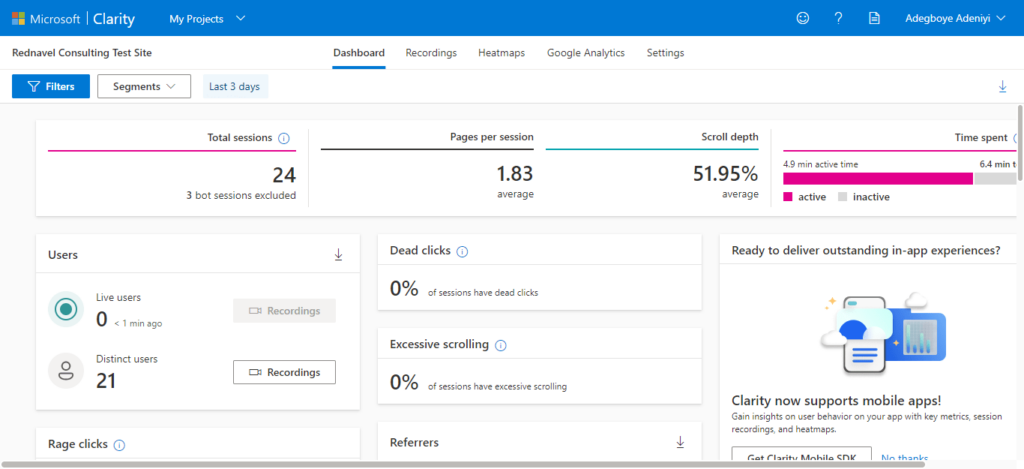Download dashboard using top-right download icon
1024x469 pixels.
pos(1002,87)
